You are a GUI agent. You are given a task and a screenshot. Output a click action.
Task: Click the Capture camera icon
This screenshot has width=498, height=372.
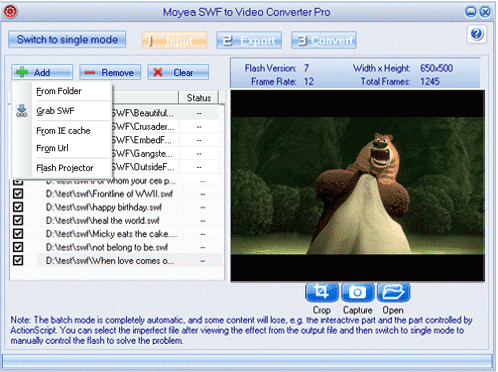pos(358,292)
